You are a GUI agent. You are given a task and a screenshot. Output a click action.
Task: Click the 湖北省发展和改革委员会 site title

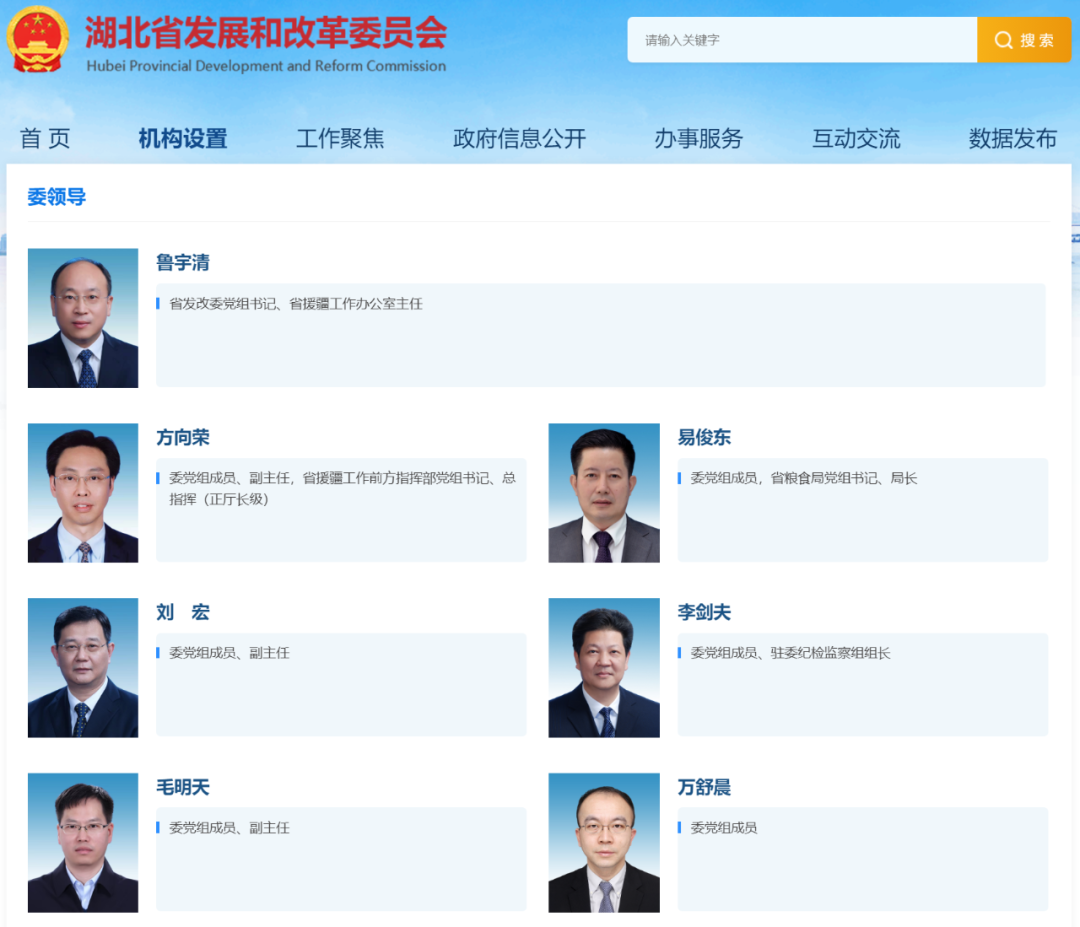click(x=265, y=34)
